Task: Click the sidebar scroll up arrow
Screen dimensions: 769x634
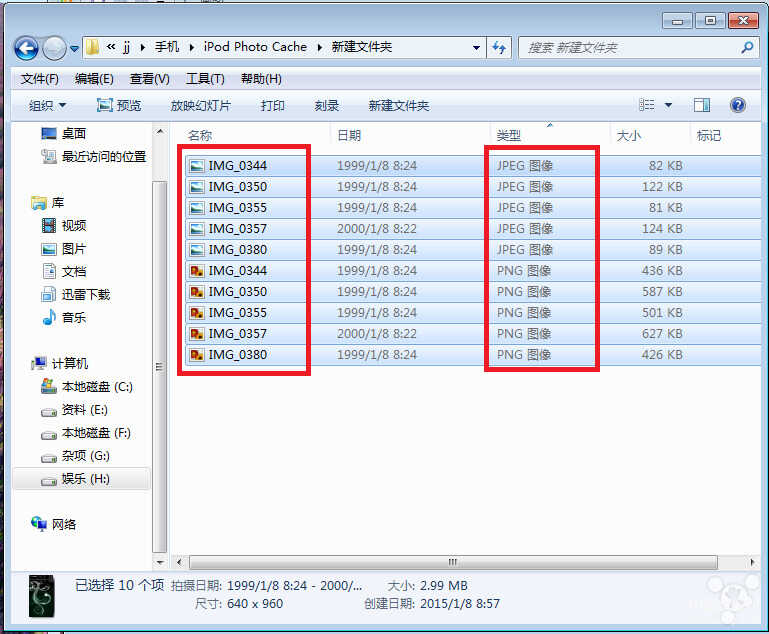Action: (160, 131)
